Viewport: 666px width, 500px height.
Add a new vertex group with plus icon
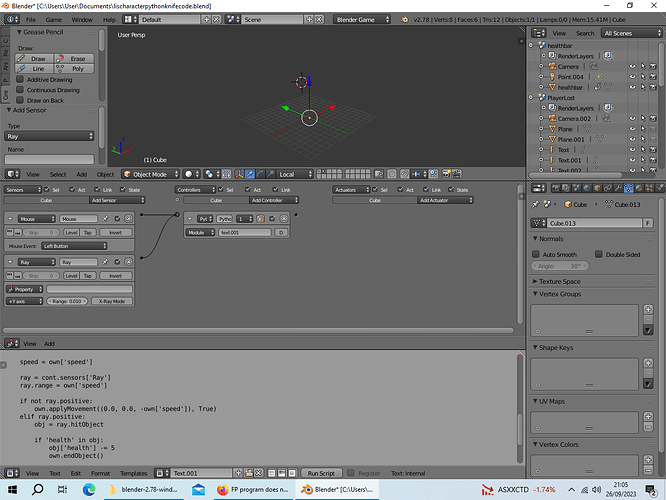pos(648,309)
